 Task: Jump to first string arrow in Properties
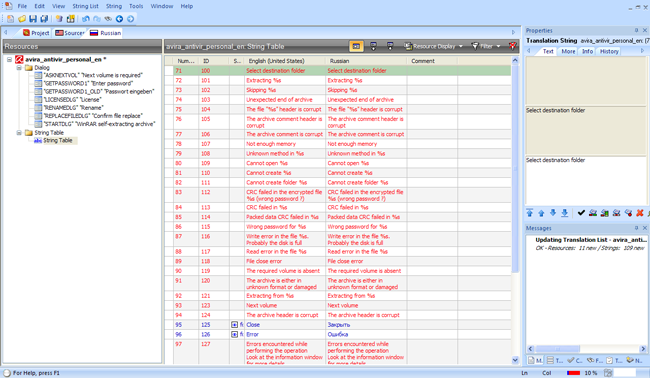point(530,213)
